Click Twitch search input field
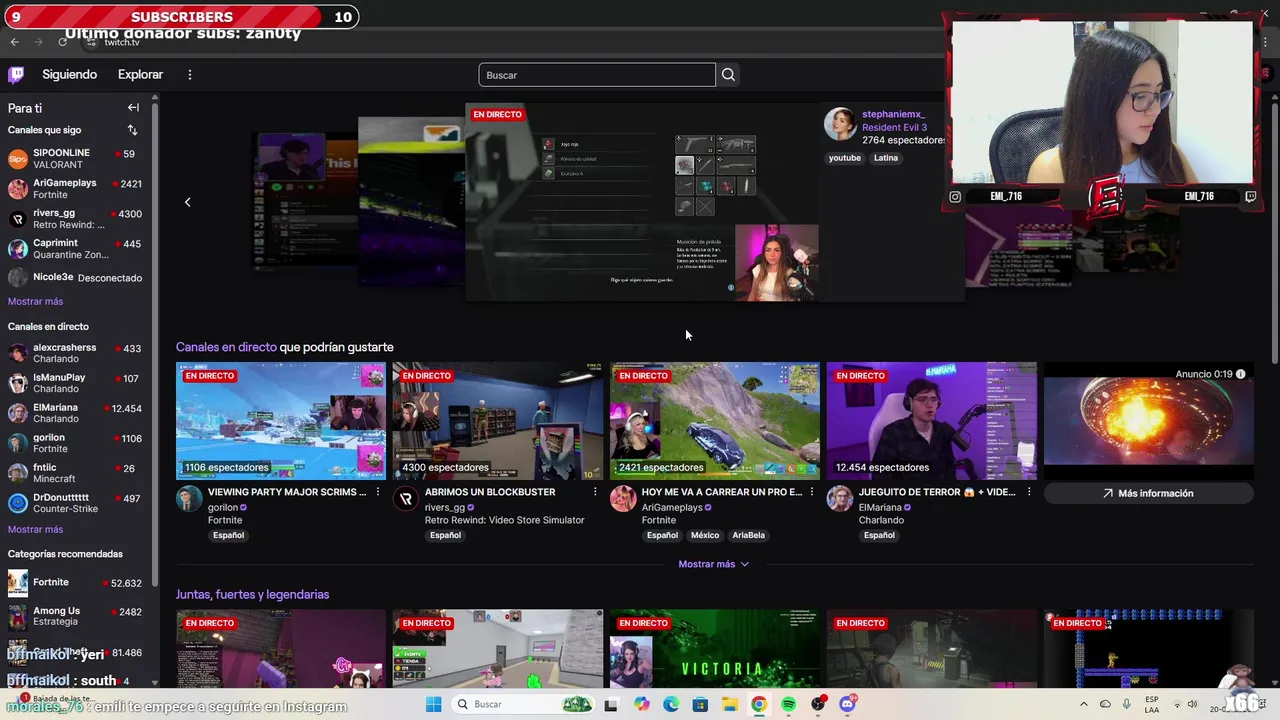1280x720 pixels. tap(597, 75)
